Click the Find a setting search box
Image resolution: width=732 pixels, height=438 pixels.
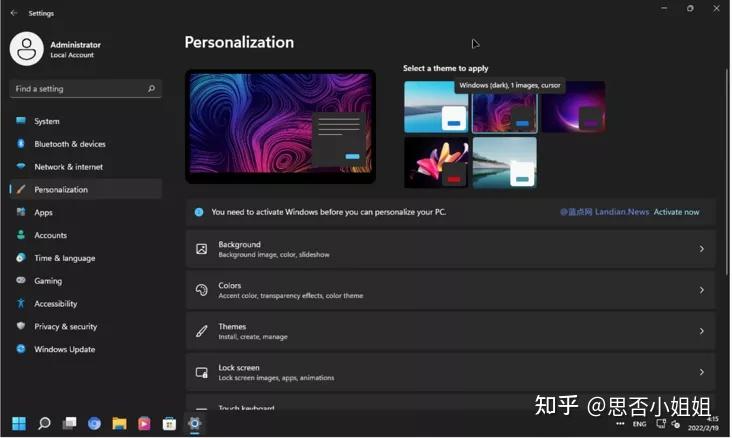tap(85, 89)
